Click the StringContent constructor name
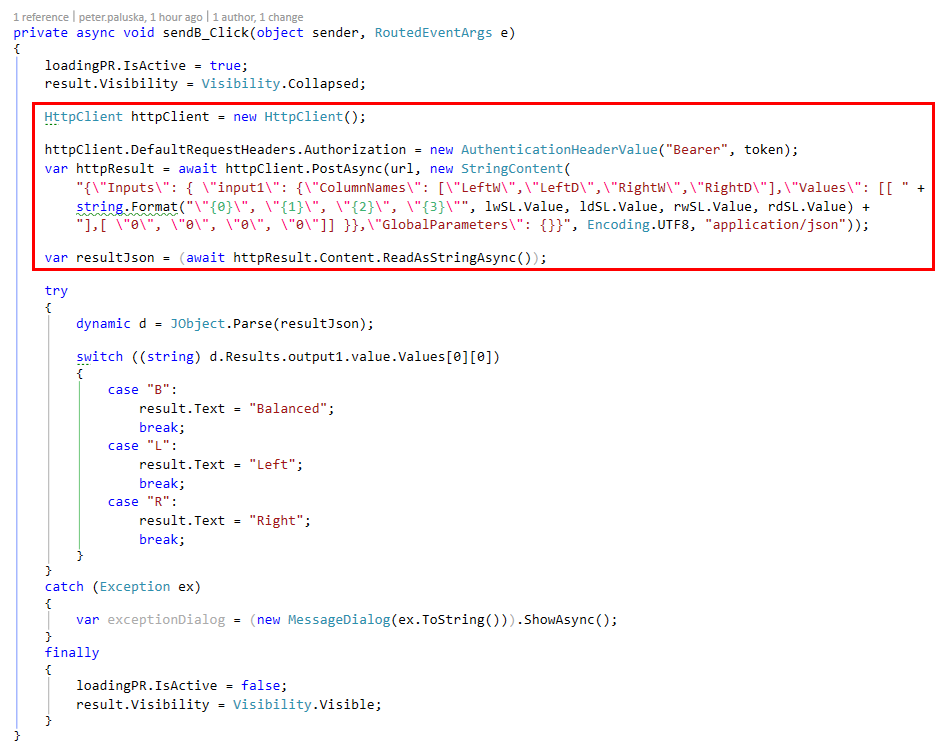945x748 pixels. click(512, 168)
